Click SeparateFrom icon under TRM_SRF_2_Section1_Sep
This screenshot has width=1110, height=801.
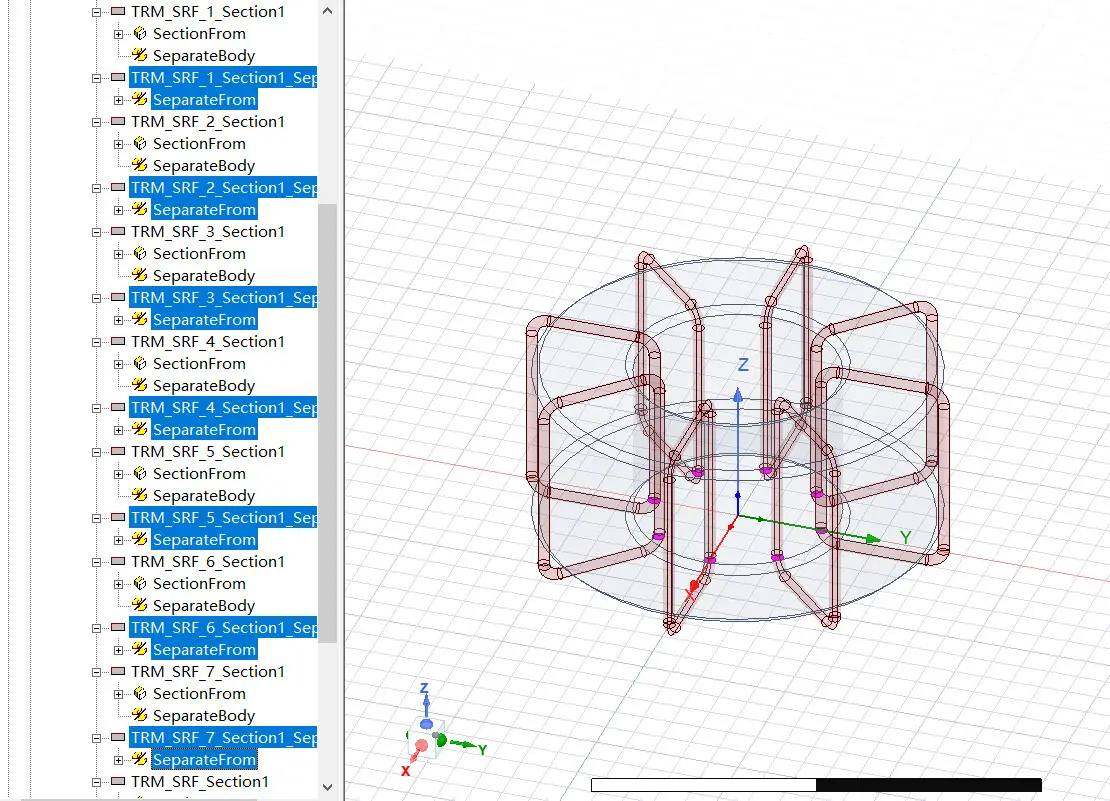140,209
